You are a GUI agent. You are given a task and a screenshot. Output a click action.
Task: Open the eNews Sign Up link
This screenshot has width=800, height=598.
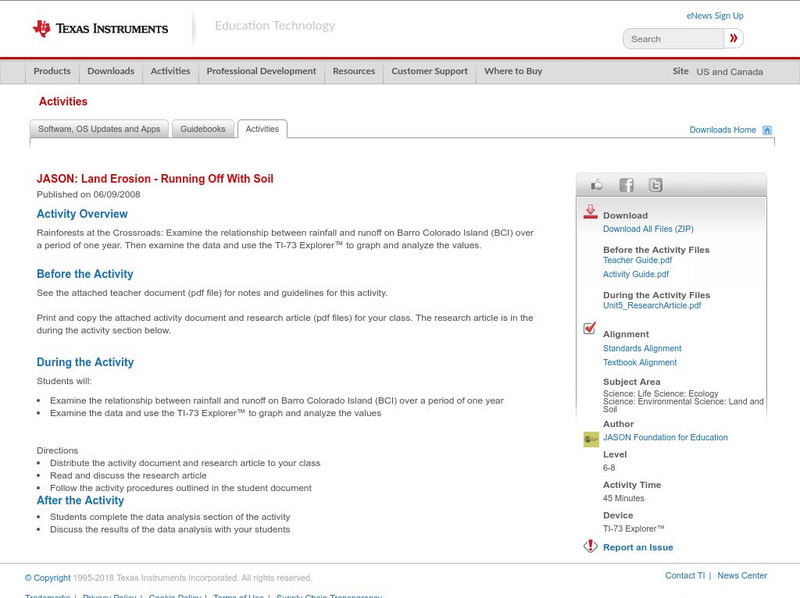click(715, 16)
